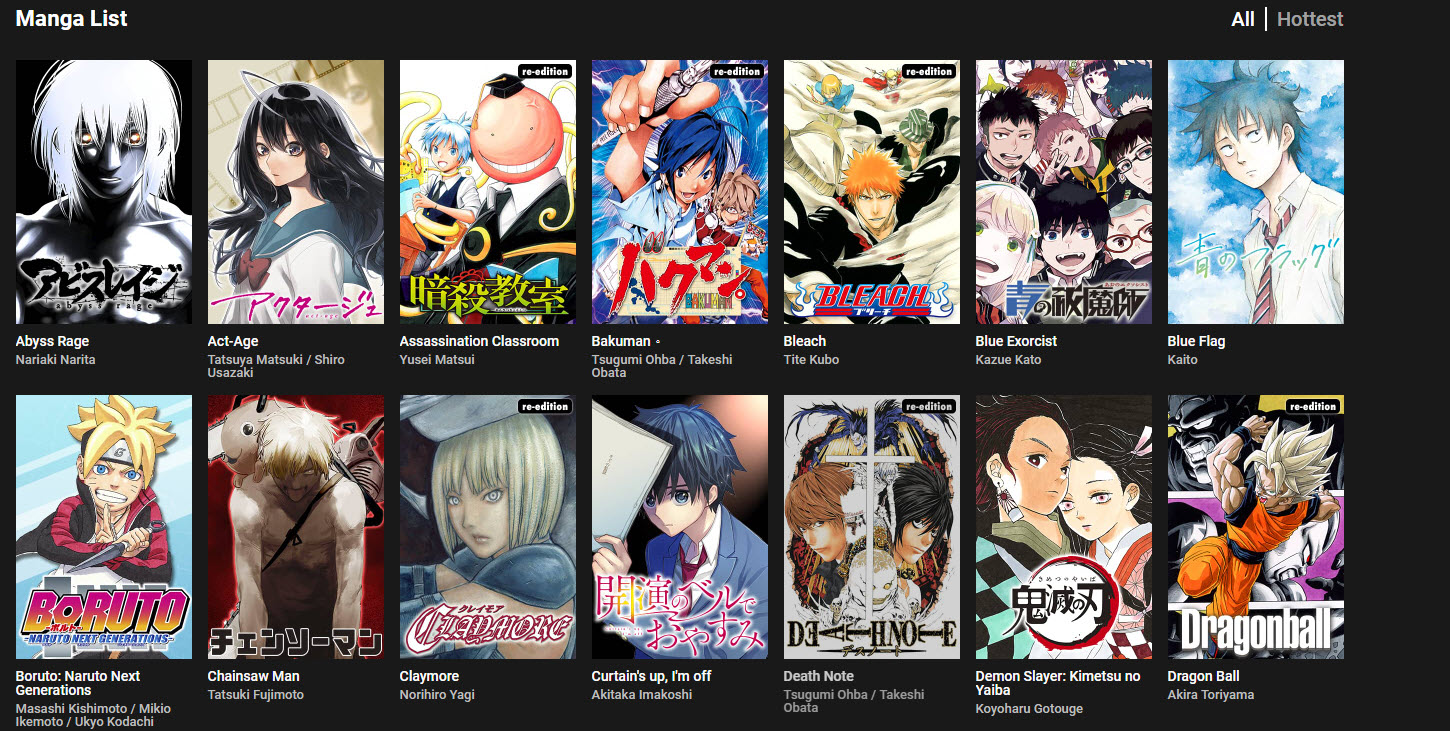
Task: Open the Blue Exorcist cover image
Action: tap(1064, 192)
